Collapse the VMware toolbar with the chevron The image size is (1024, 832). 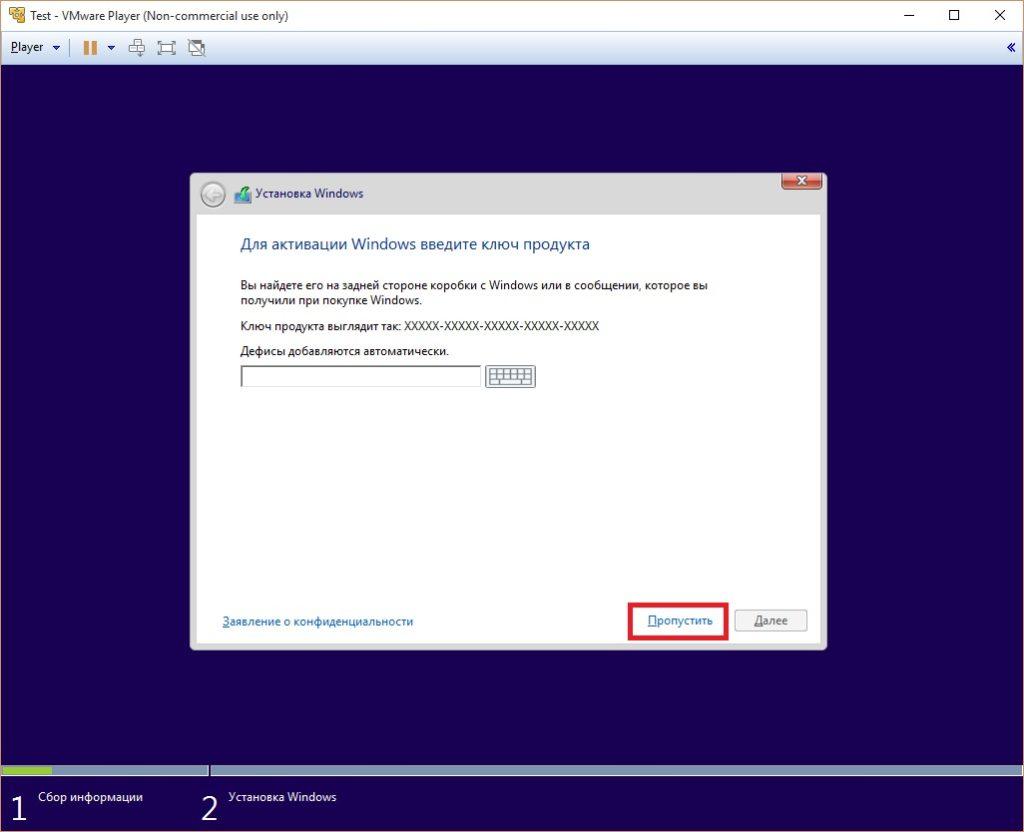click(1011, 47)
